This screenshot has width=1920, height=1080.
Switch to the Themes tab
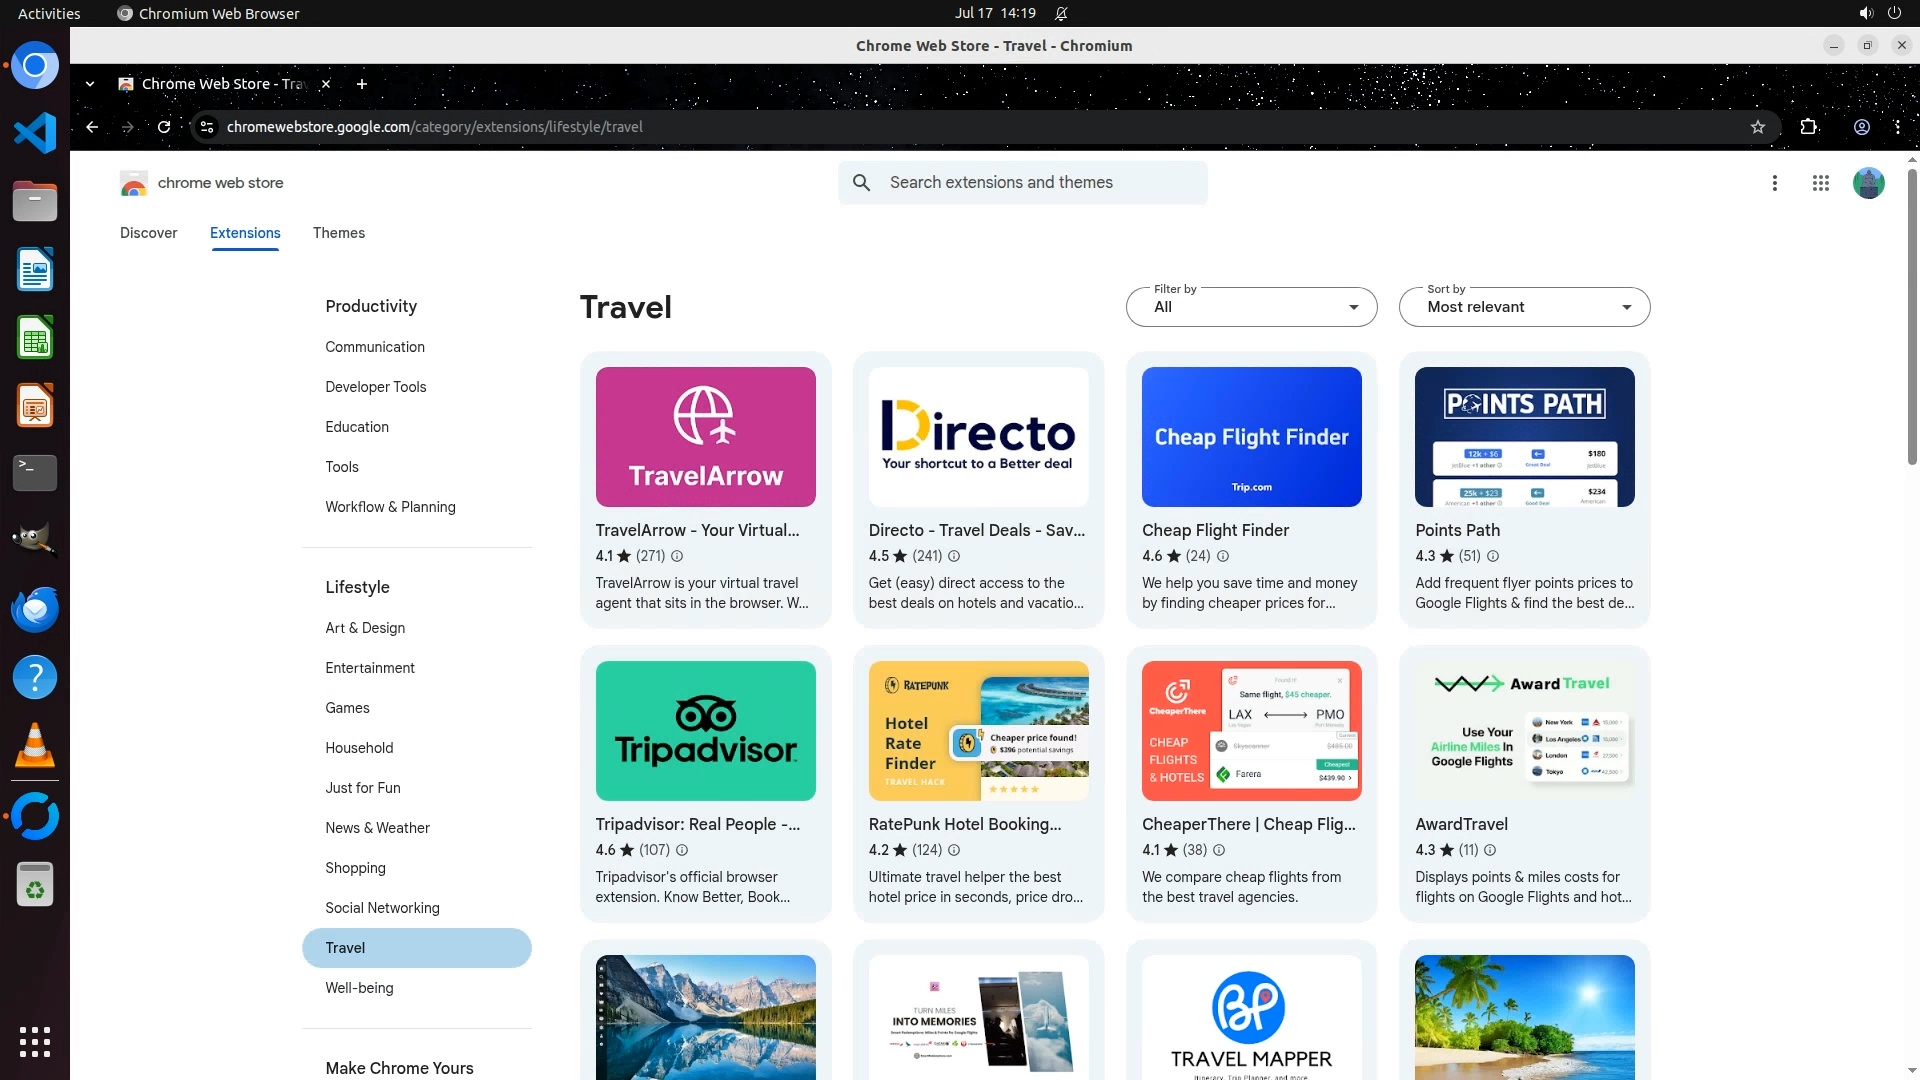[338, 233]
